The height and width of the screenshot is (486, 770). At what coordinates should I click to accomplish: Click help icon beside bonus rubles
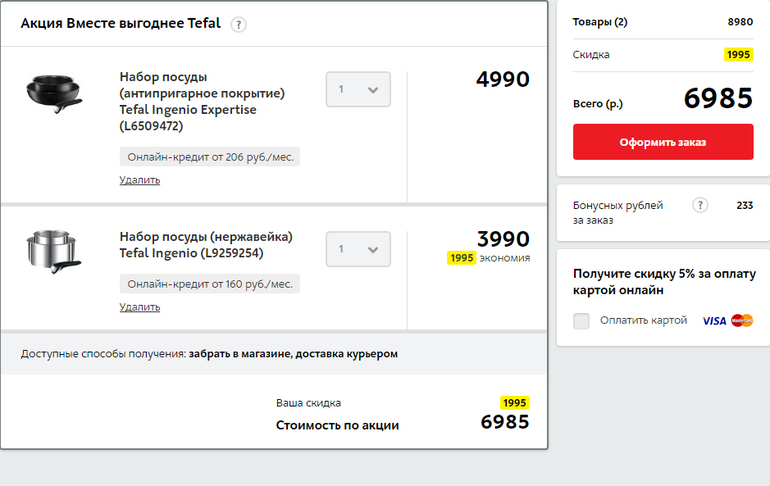[700, 205]
